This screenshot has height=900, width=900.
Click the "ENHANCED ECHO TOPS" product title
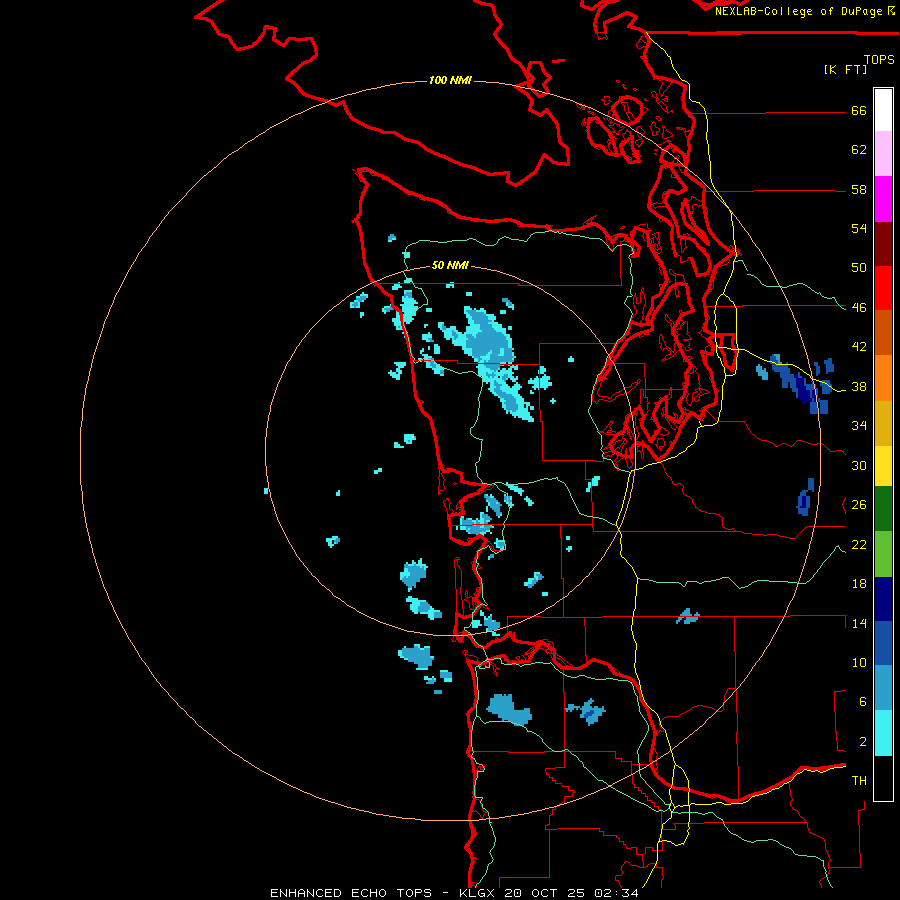click(351, 893)
